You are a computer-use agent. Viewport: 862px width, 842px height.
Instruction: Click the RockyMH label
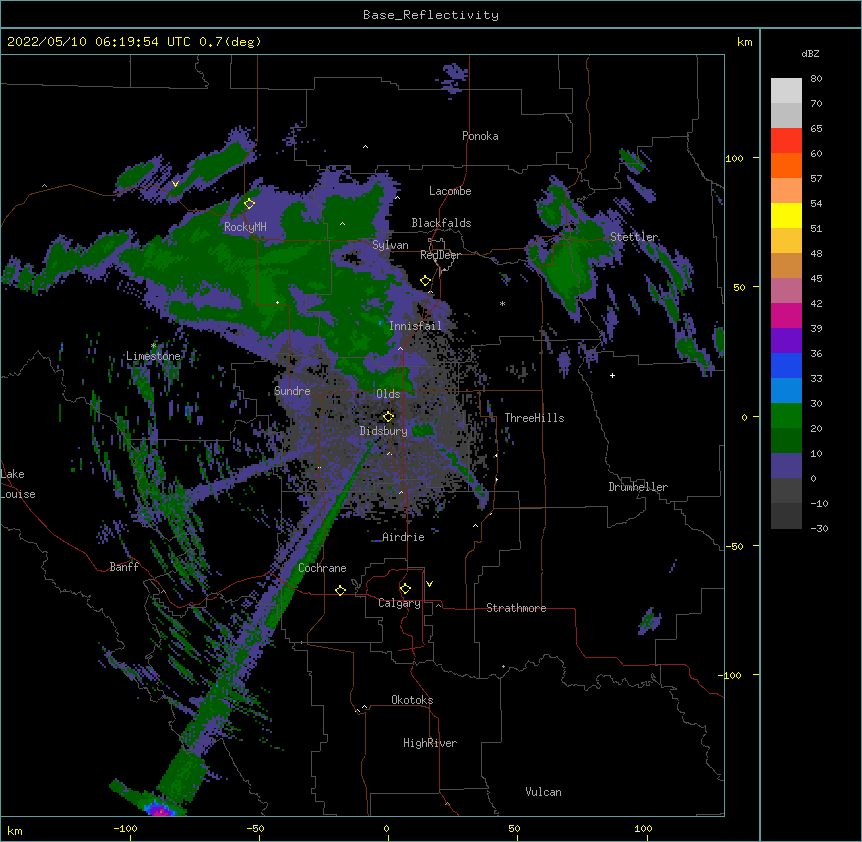[245, 227]
